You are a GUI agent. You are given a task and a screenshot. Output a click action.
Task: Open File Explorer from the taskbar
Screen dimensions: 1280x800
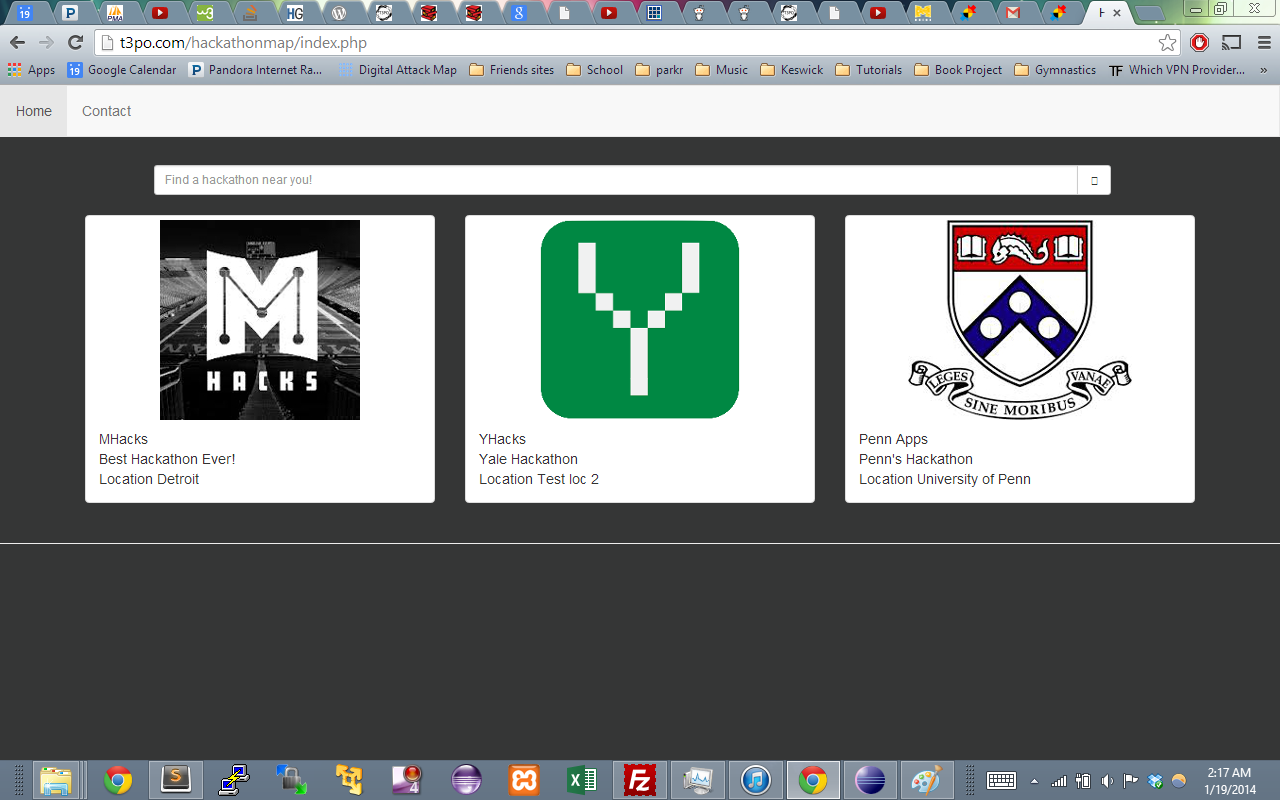pos(57,780)
